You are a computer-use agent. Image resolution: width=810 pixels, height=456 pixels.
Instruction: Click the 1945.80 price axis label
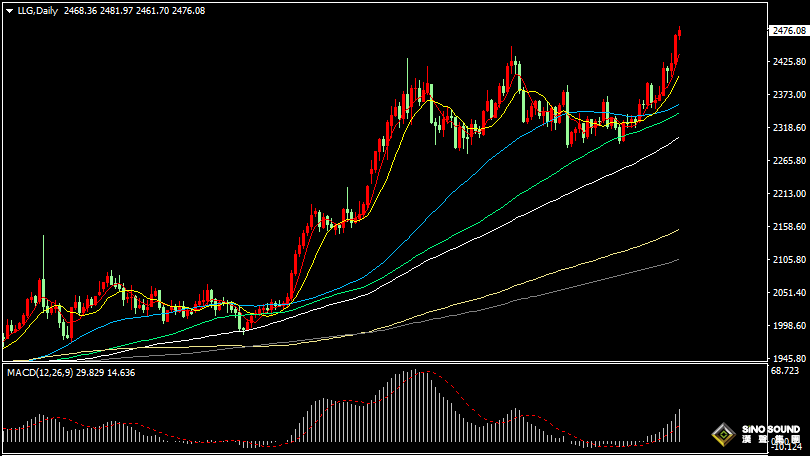coord(788,359)
